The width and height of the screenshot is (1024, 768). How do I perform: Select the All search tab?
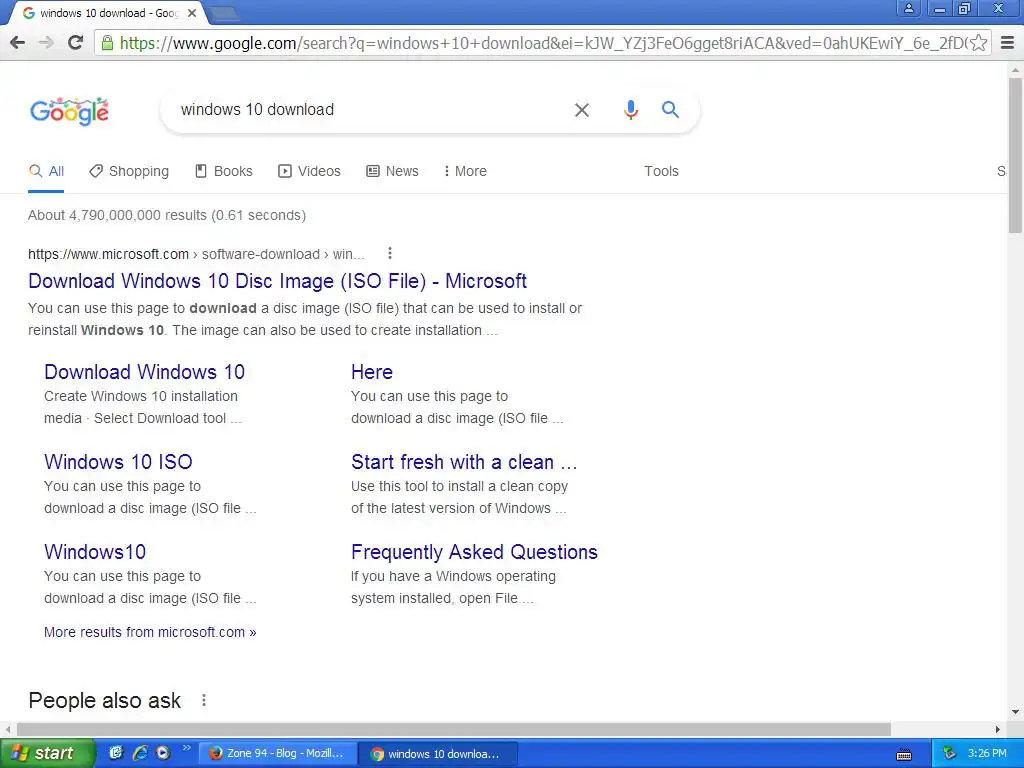[x=46, y=171]
